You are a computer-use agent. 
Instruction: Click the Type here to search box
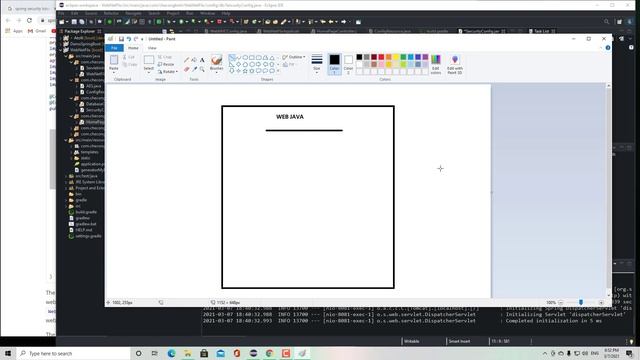(73, 353)
